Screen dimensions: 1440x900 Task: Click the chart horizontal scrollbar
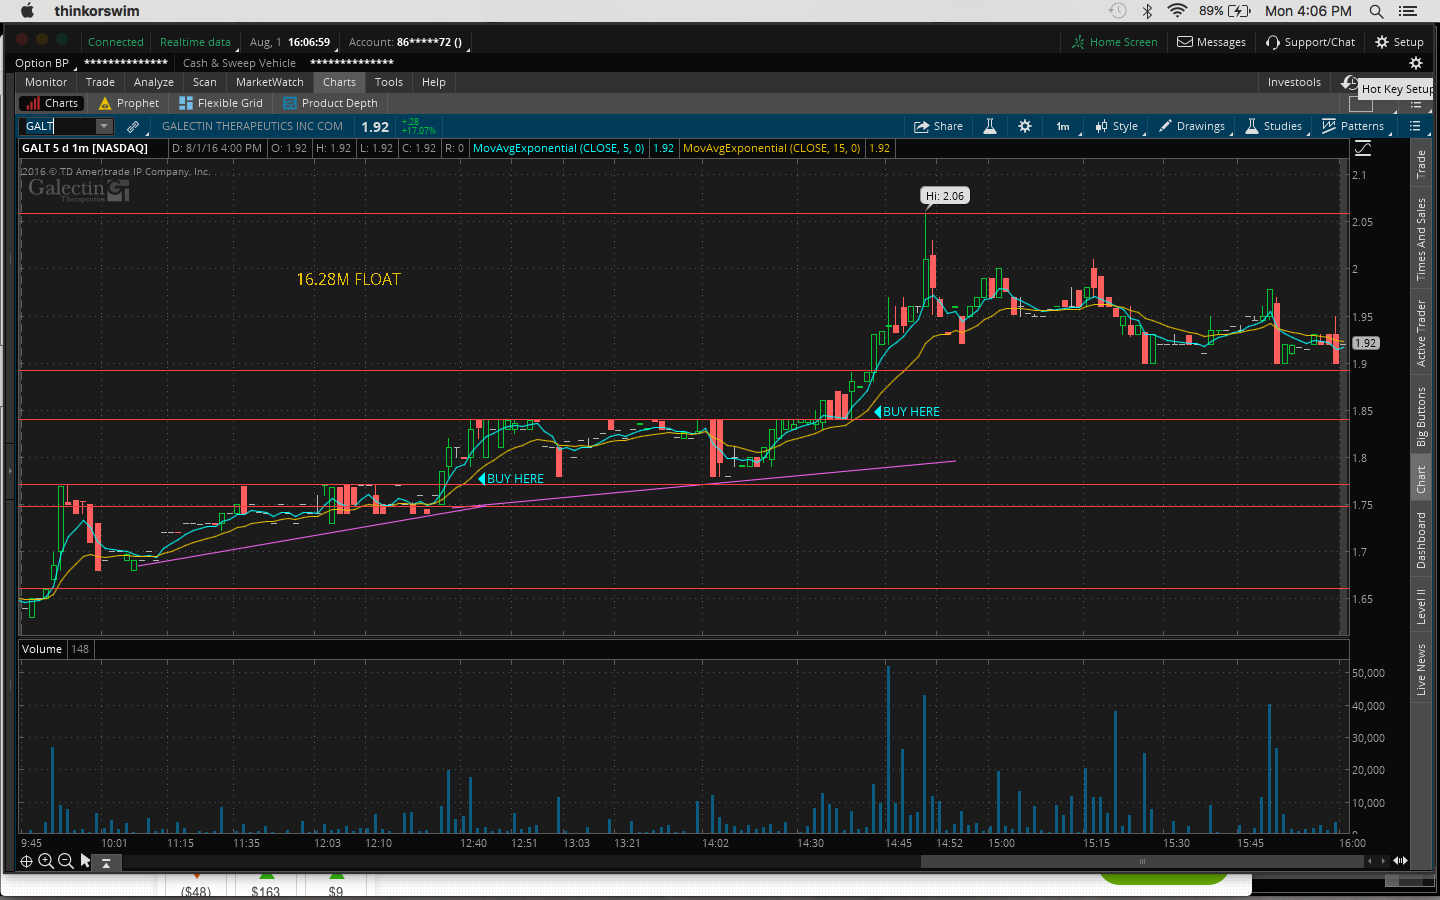1141,861
